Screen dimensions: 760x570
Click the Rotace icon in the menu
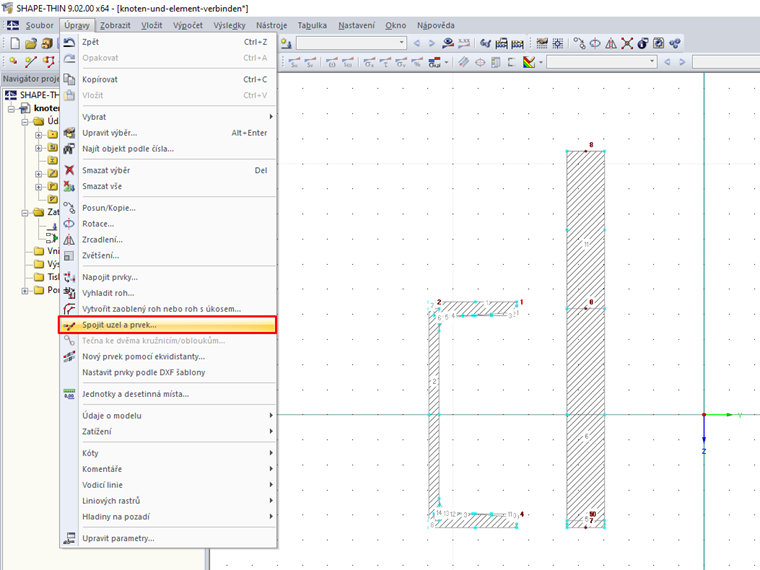69,224
